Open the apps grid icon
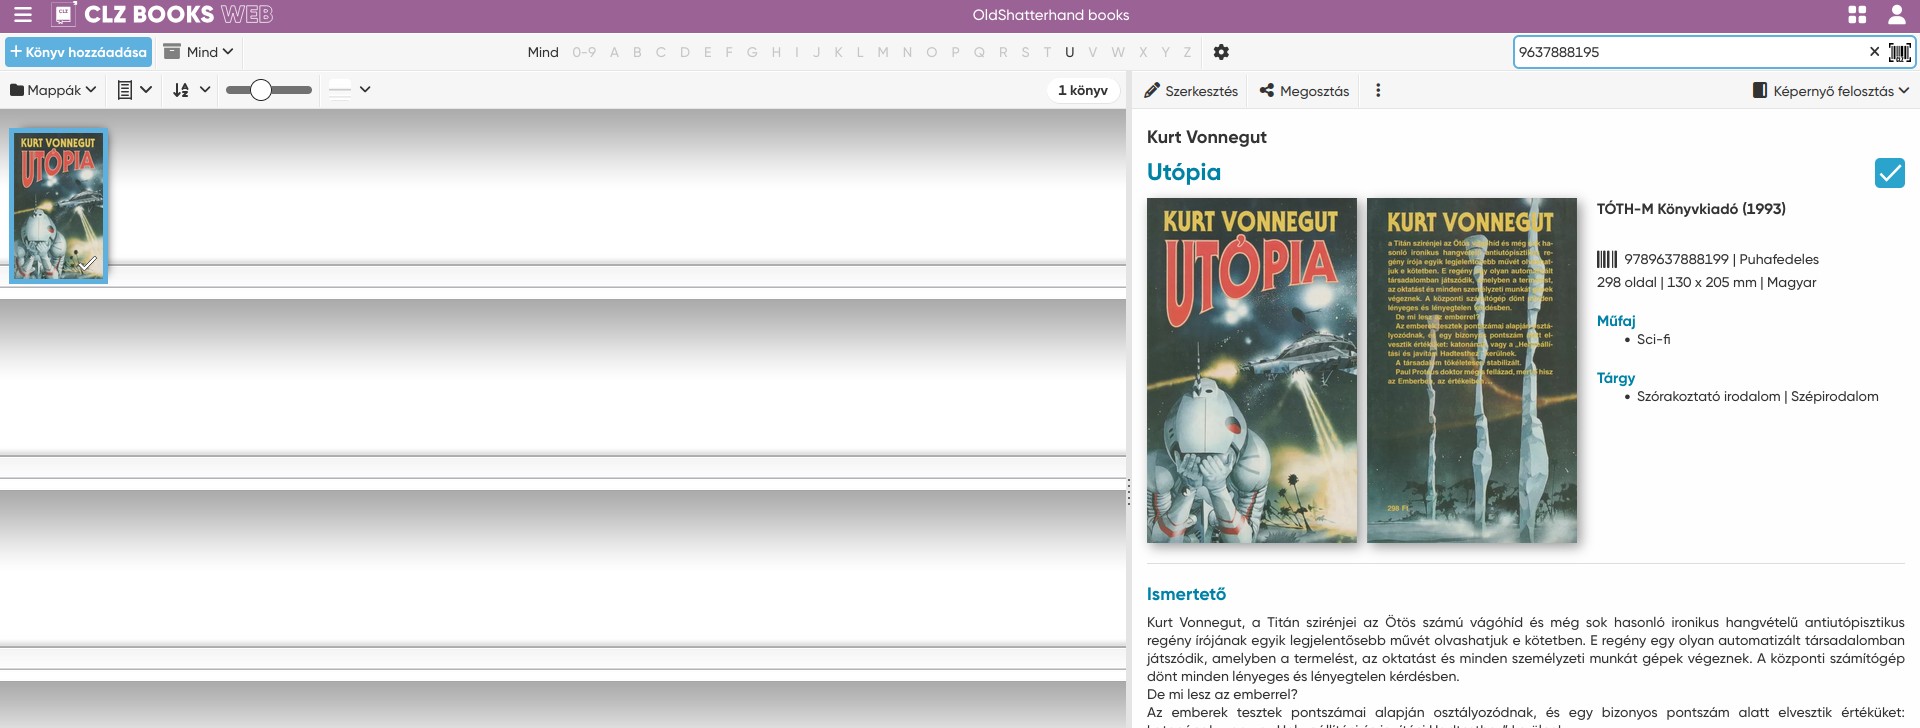This screenshot has width=1920, height=728. pyautogui.click(x=1857, y=15)
